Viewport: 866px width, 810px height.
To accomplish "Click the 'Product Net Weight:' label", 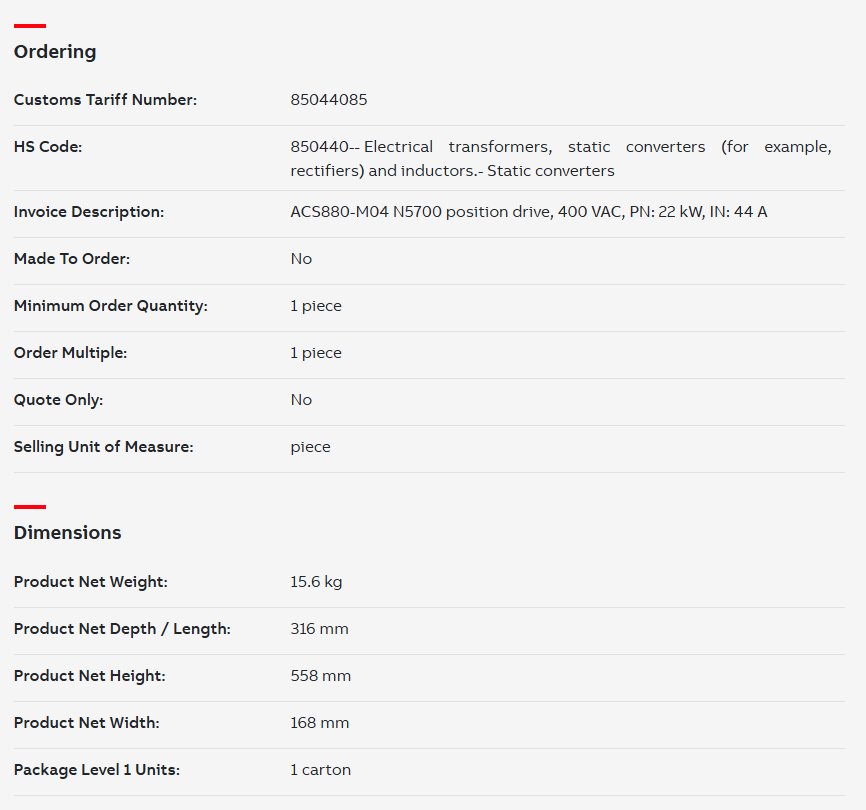I will tap(91, 581).
